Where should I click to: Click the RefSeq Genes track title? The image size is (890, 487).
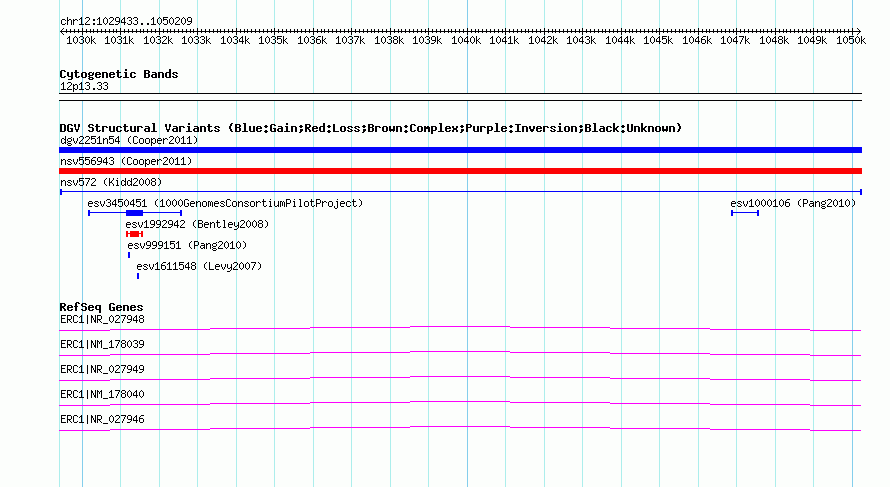(102, 307)
